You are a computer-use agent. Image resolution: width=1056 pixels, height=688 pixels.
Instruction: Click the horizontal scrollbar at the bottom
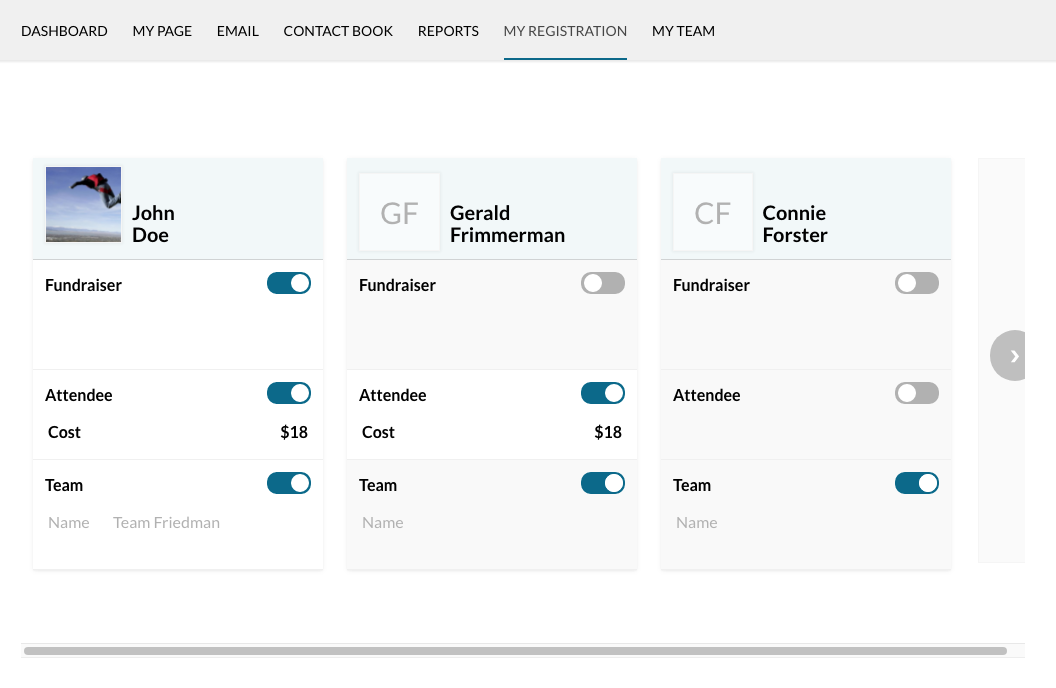515,651
